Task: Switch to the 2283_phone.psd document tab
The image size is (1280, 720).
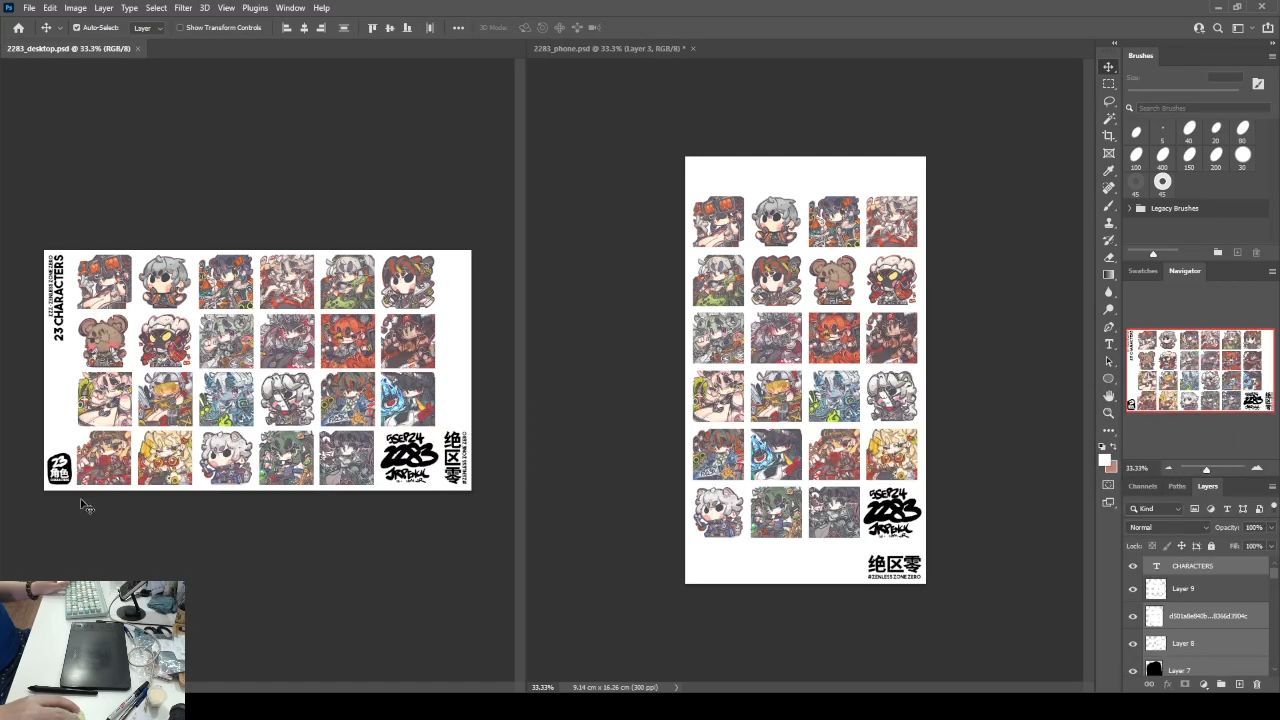Action: [x=609, y=48]
